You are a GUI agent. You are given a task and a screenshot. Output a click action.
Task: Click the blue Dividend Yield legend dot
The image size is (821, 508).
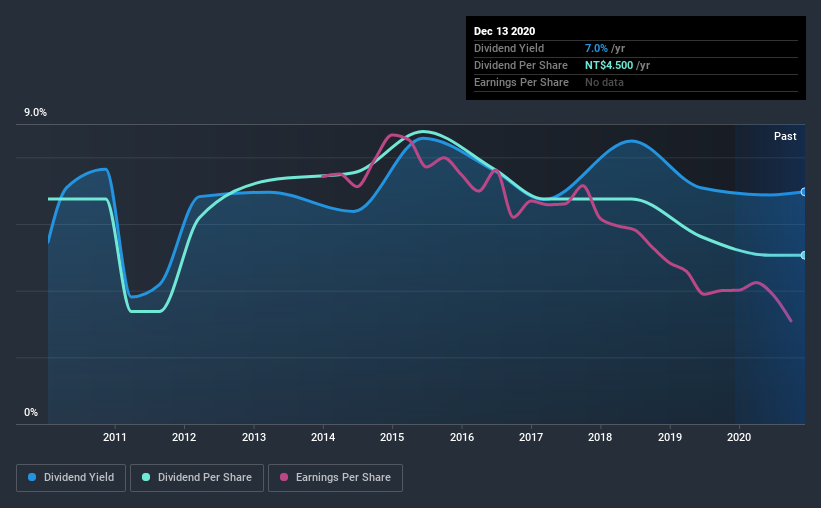click(32, 477)
